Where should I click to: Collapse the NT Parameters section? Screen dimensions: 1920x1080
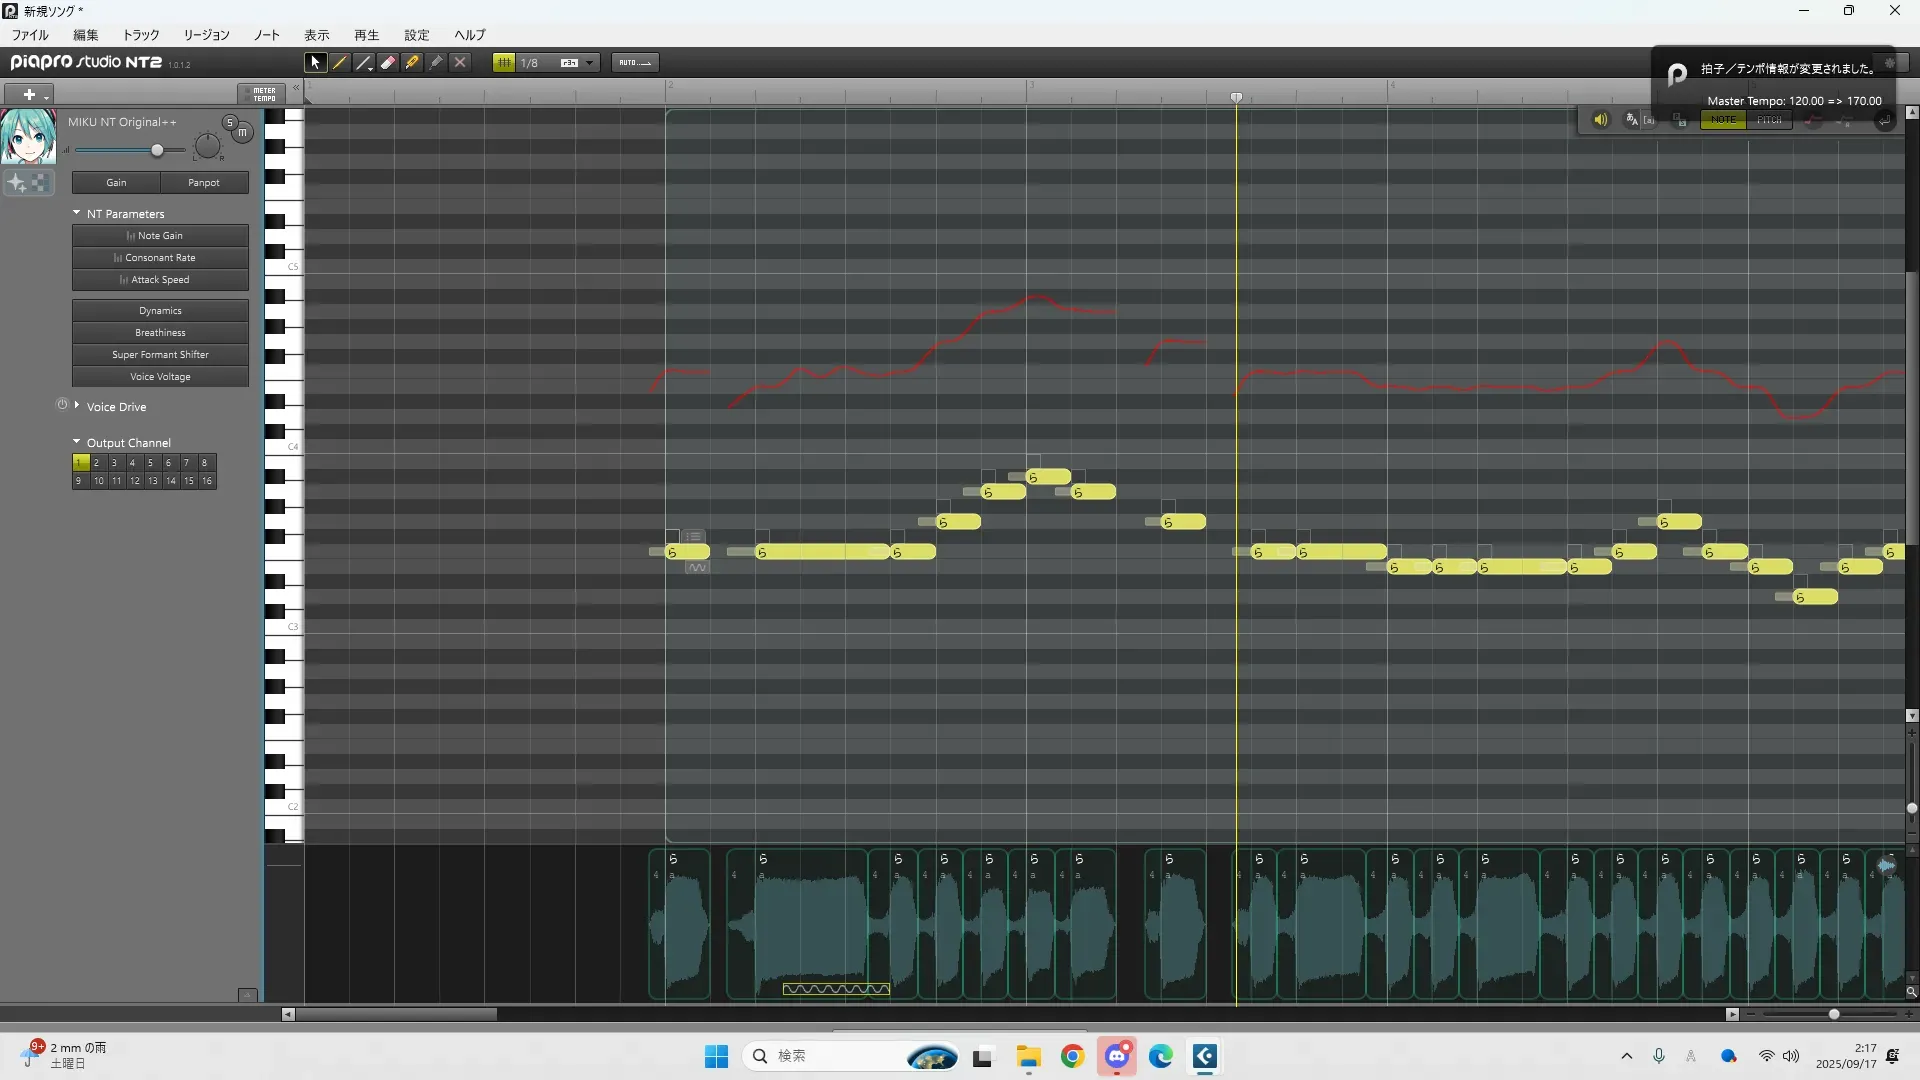coord(77,213)
